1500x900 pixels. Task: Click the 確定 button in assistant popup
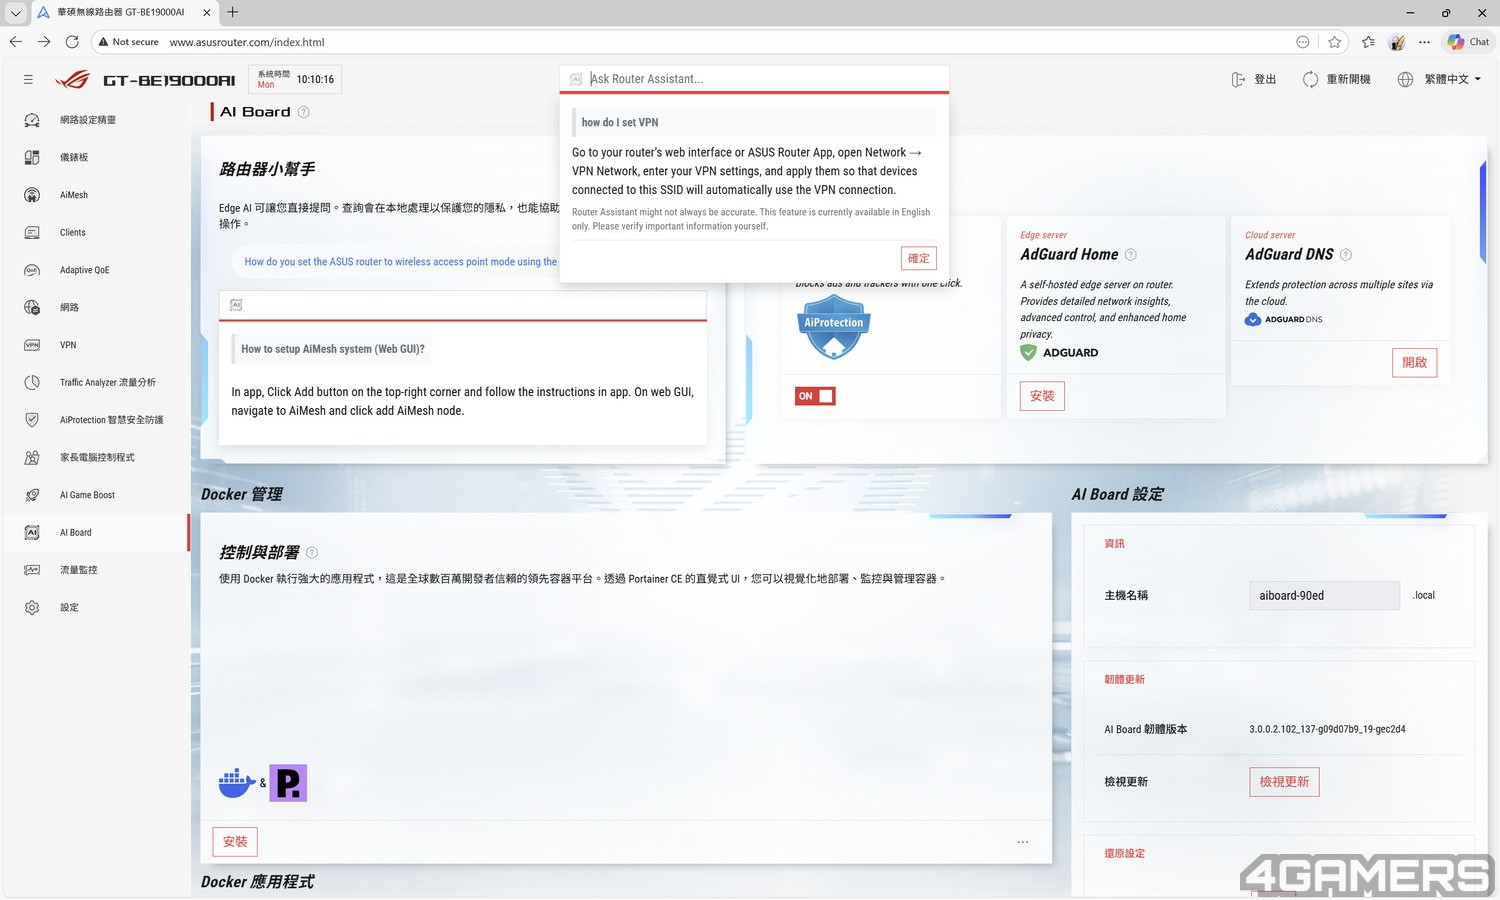pyautogui.click(x=918, y=258)
